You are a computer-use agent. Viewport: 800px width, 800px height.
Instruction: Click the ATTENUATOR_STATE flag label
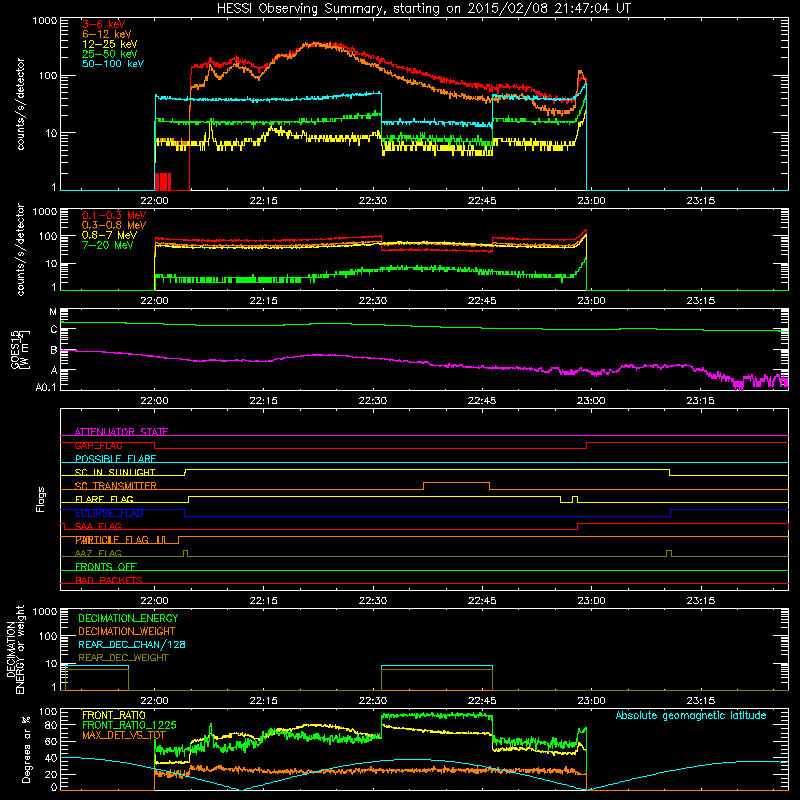point(121,432)
